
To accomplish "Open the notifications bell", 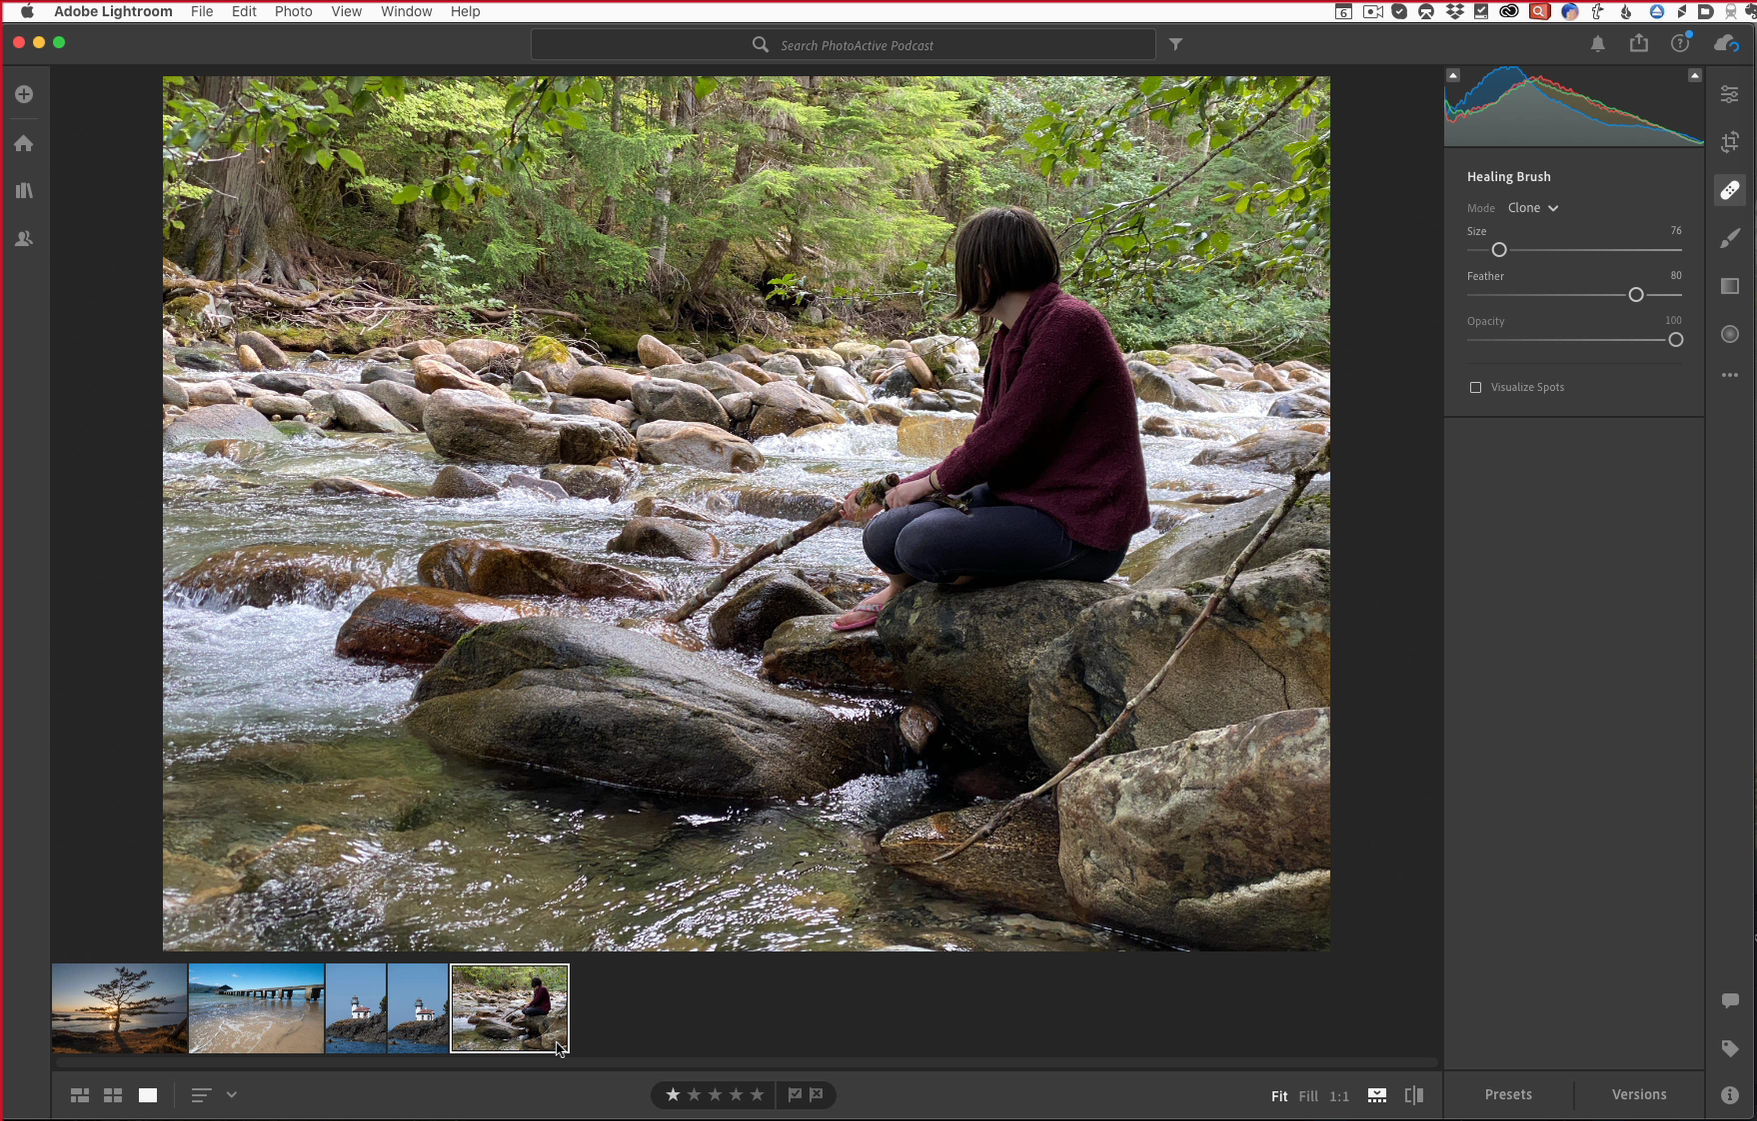I will pos(1598,44).
